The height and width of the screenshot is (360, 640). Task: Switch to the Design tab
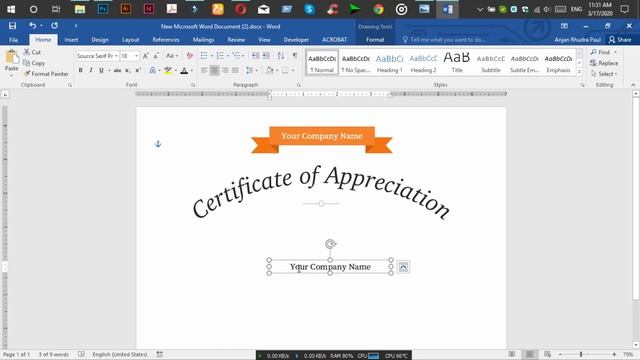[x=100, y=40]
